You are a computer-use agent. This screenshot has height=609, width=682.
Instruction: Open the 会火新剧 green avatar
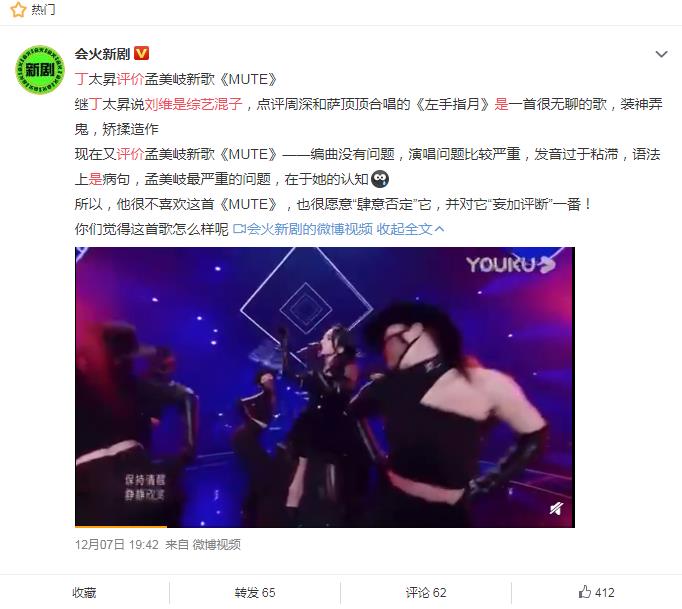coord(40,70)
